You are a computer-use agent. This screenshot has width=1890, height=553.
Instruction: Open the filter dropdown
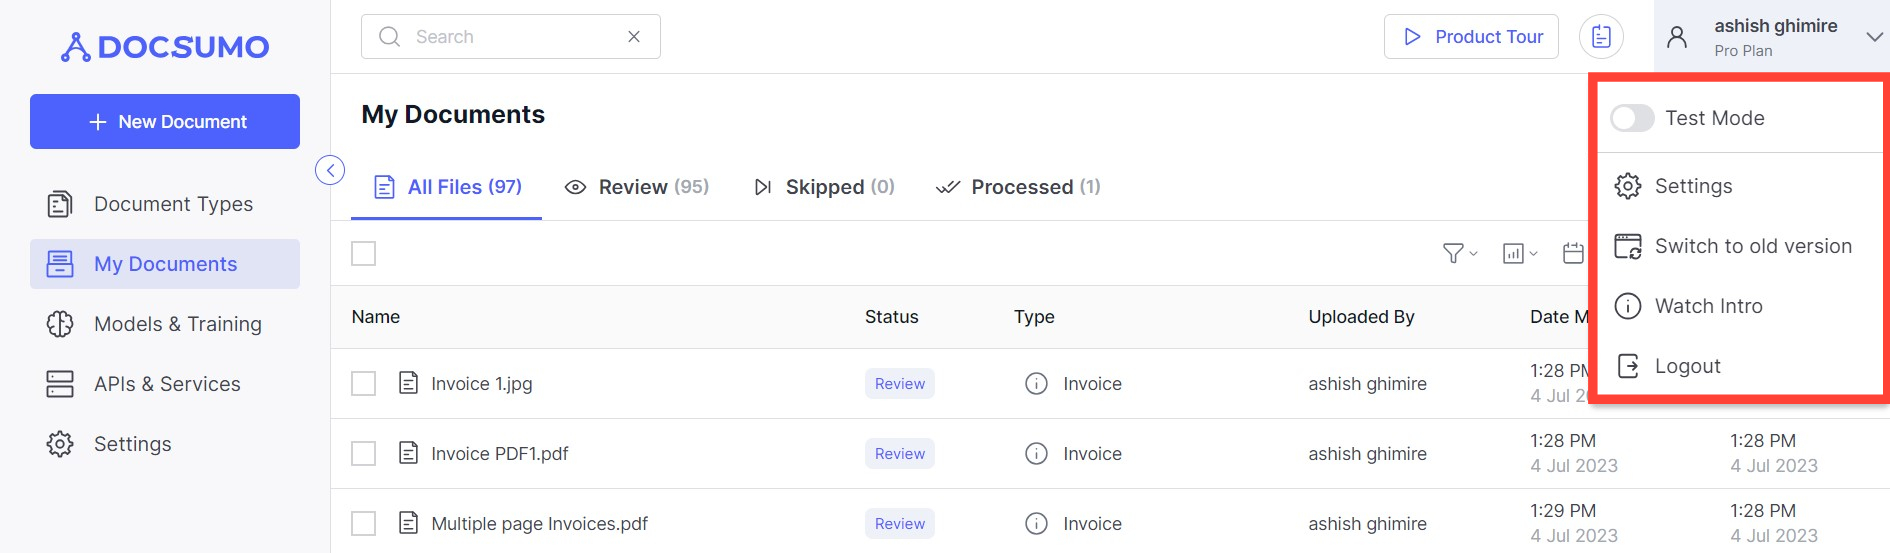click(x=1459, y=254)
